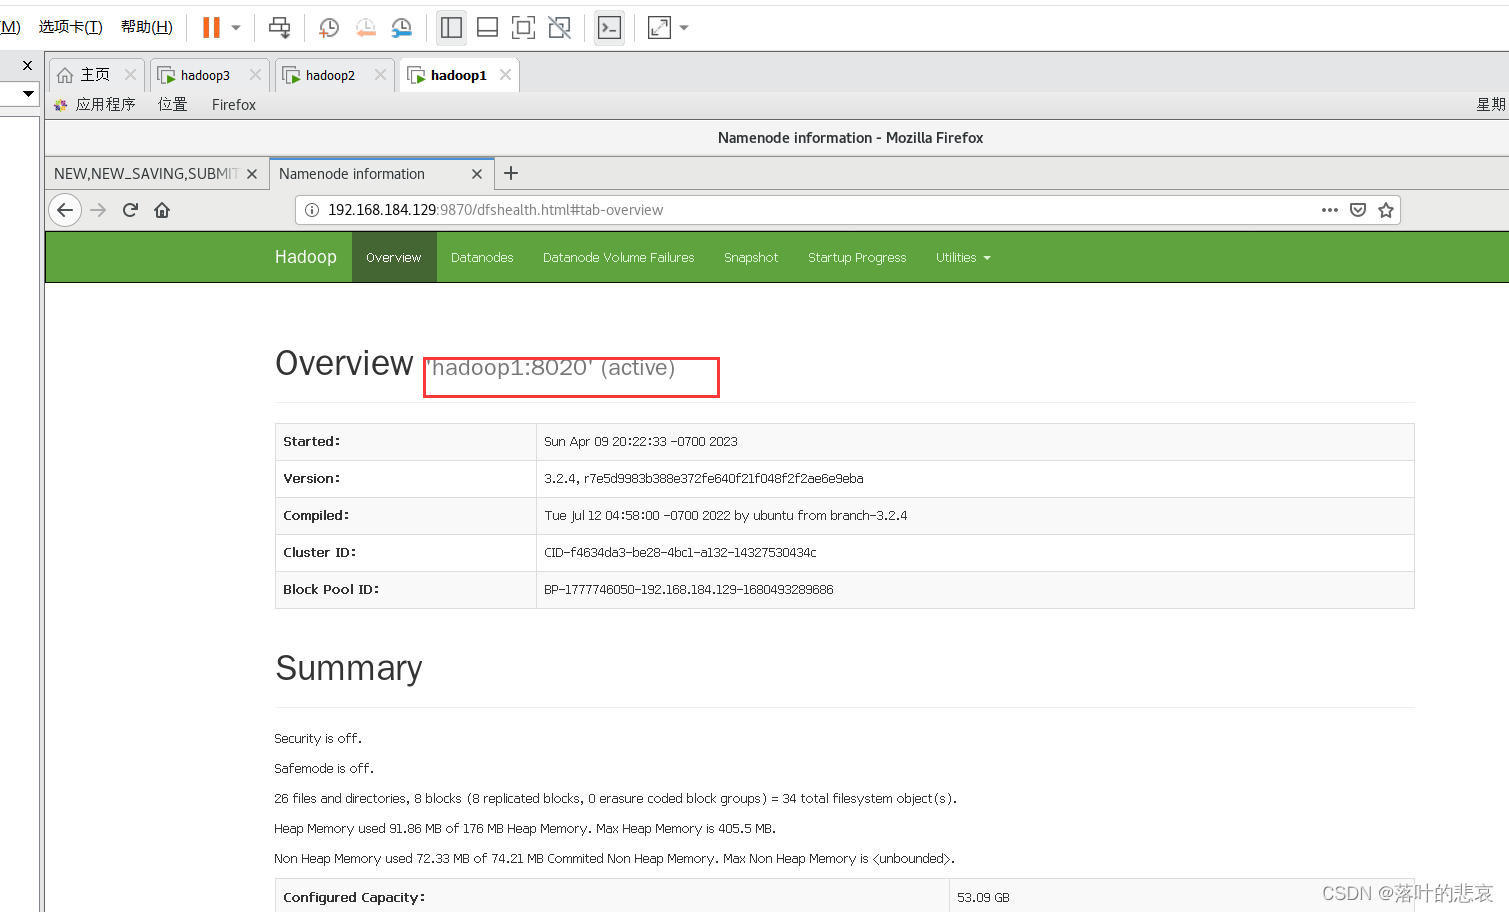The height and width of the screenshot is (912, 1509).
Task: Switch to the bottom thumbnail bar layout icon
Action: tap(488, 28)
